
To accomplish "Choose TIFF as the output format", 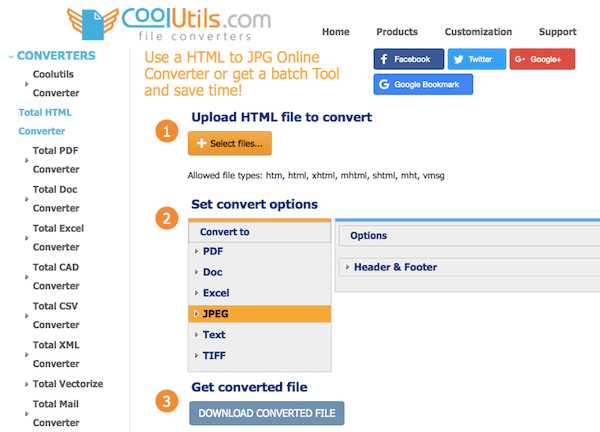I will [214, 356].
